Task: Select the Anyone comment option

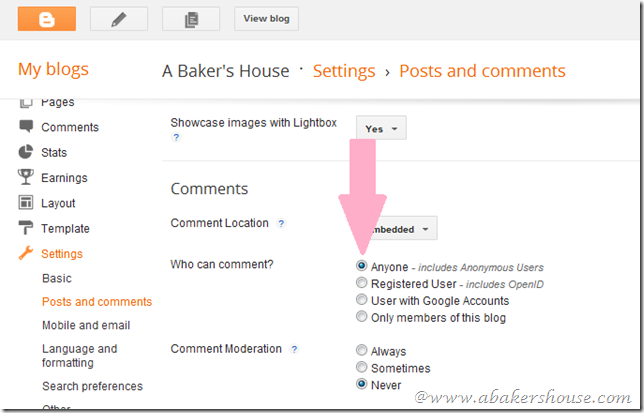Action: point(361,267)
